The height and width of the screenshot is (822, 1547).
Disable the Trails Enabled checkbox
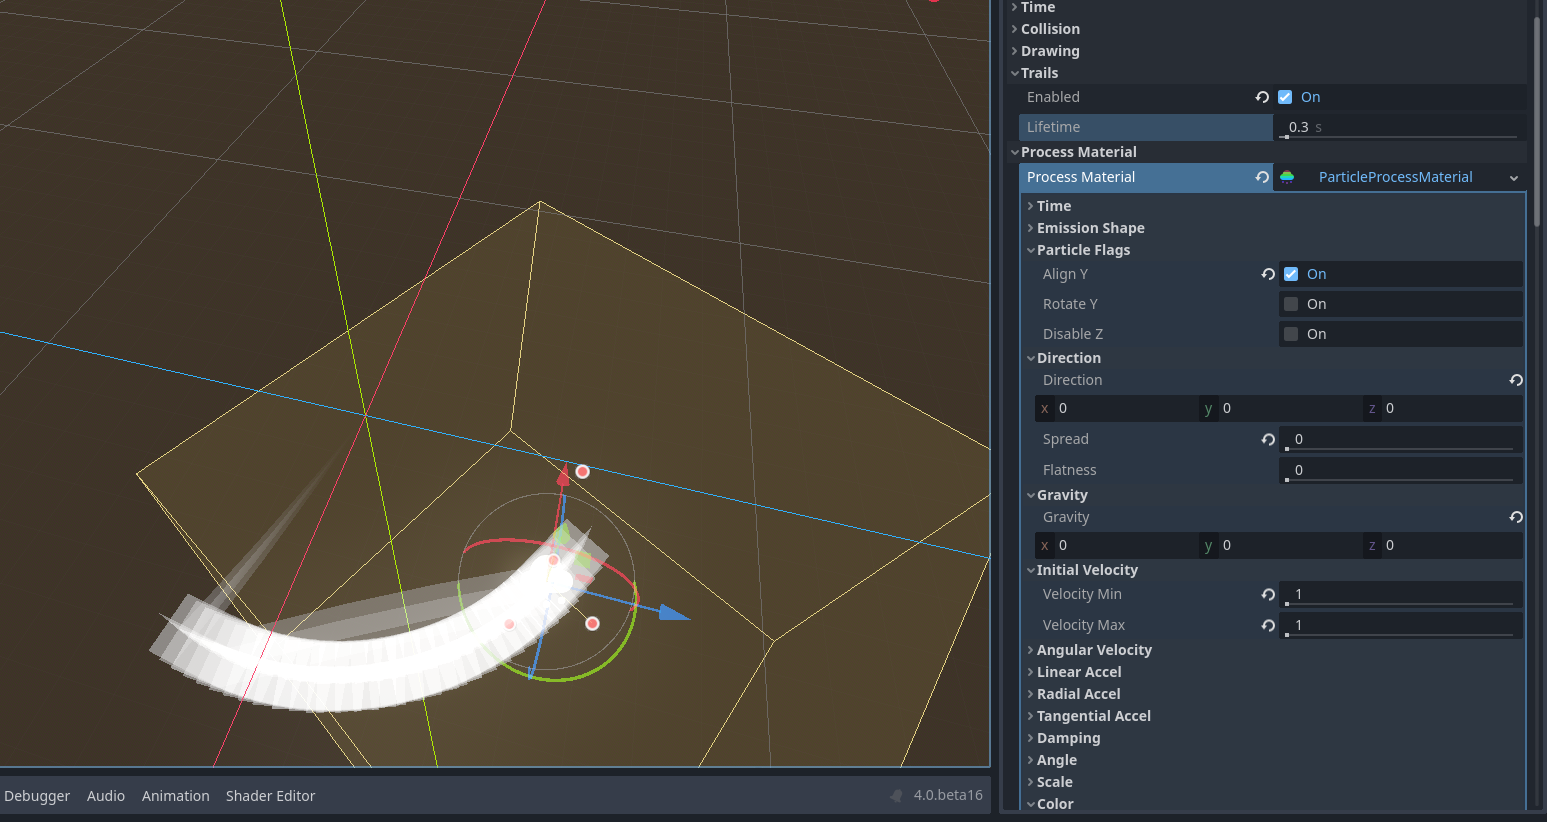click(x=1286, y=97)
